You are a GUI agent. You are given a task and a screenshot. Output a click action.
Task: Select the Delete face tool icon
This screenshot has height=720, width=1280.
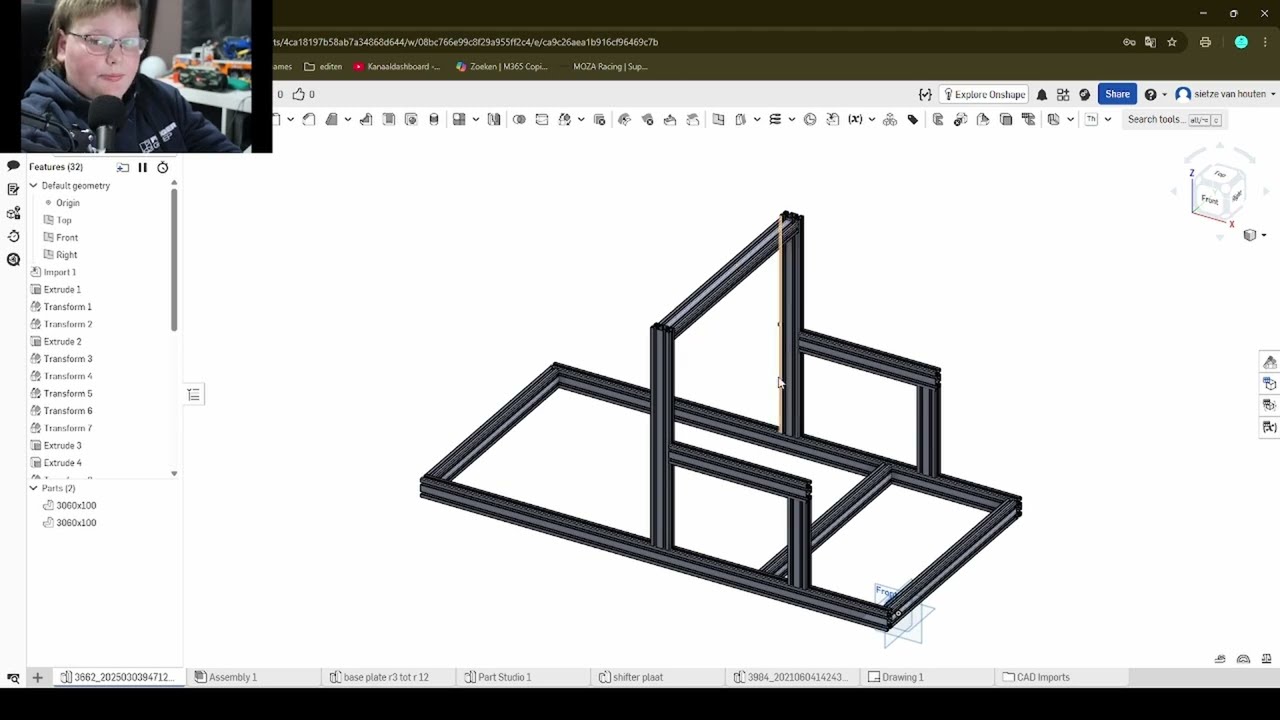(x=647, y=120)
